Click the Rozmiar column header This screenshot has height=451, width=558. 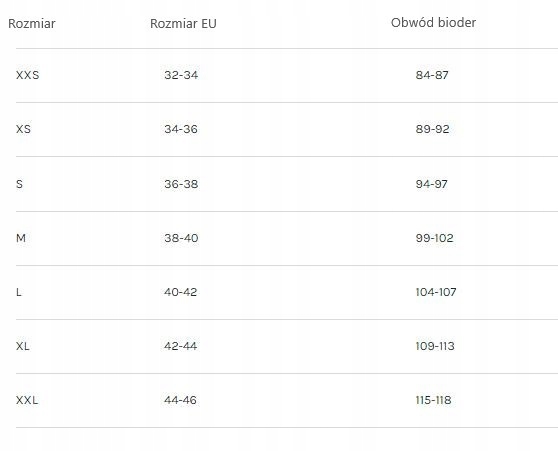(x=32, y=23)
